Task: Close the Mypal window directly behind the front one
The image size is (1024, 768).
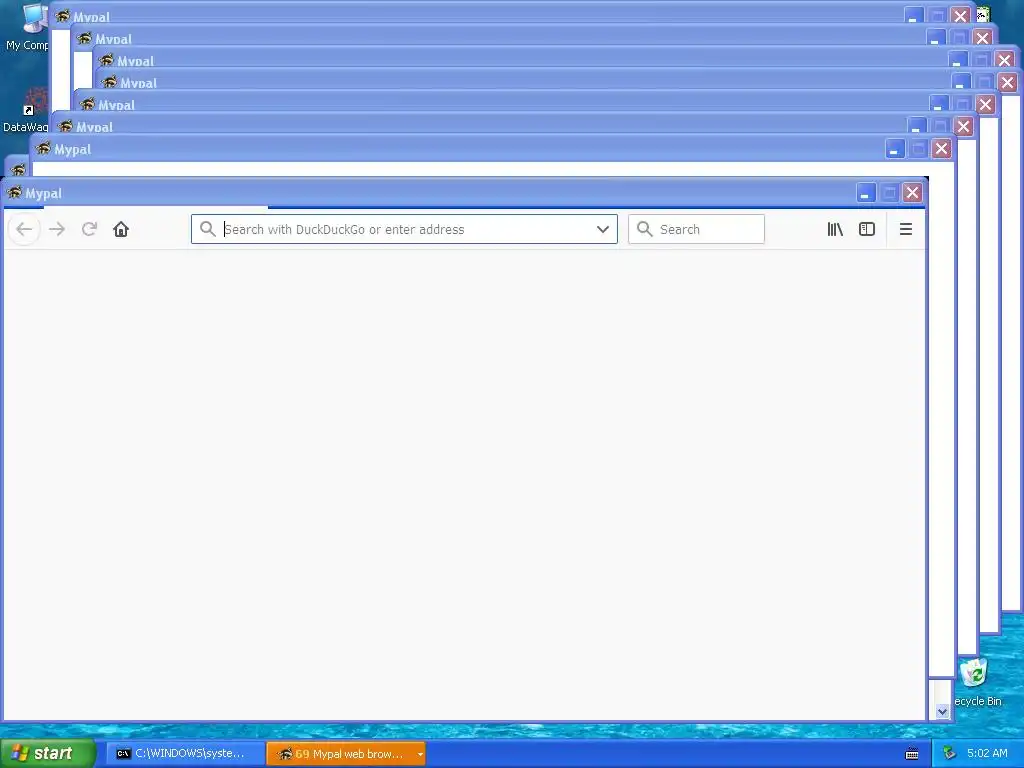Action: point(941,149)
